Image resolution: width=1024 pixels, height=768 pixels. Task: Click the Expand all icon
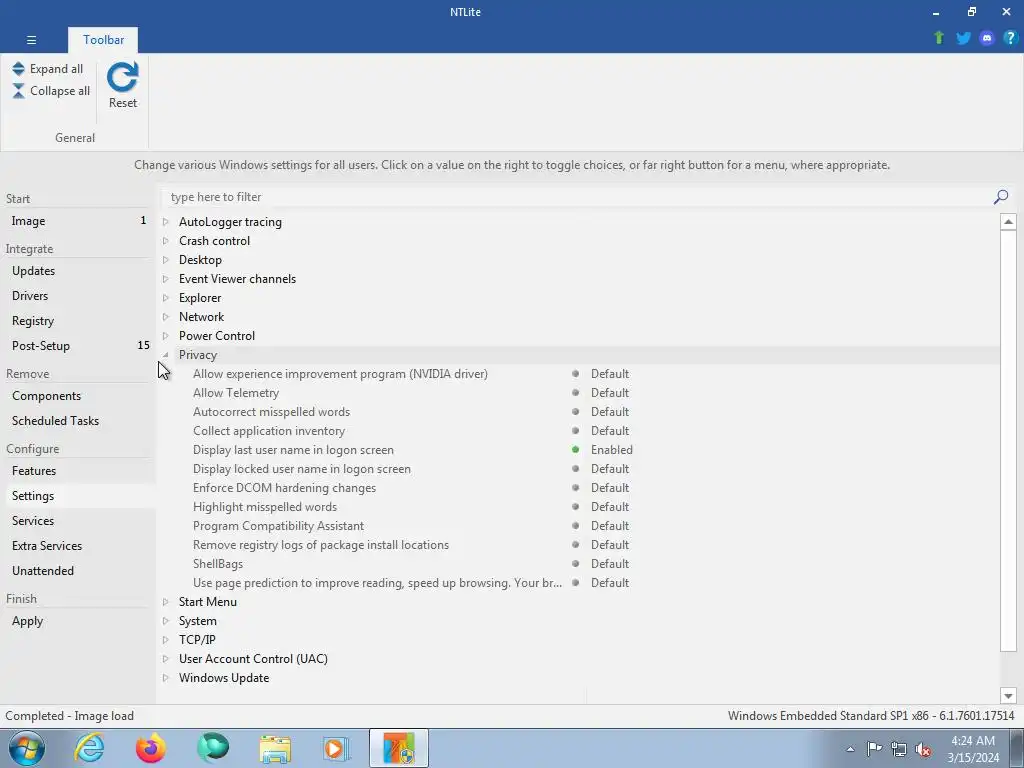pos(18,69)
